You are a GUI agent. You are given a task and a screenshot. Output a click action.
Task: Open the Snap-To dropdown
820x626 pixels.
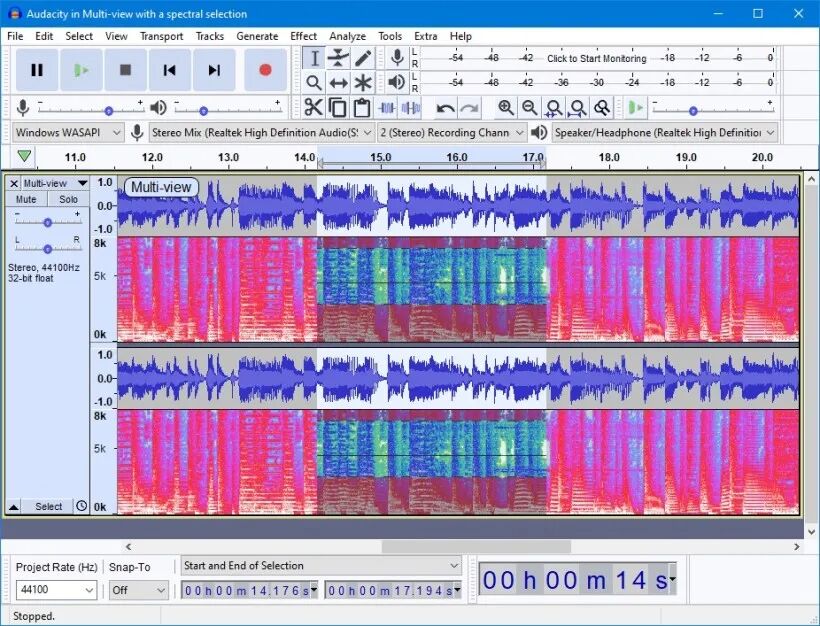(x=137, y=590)
